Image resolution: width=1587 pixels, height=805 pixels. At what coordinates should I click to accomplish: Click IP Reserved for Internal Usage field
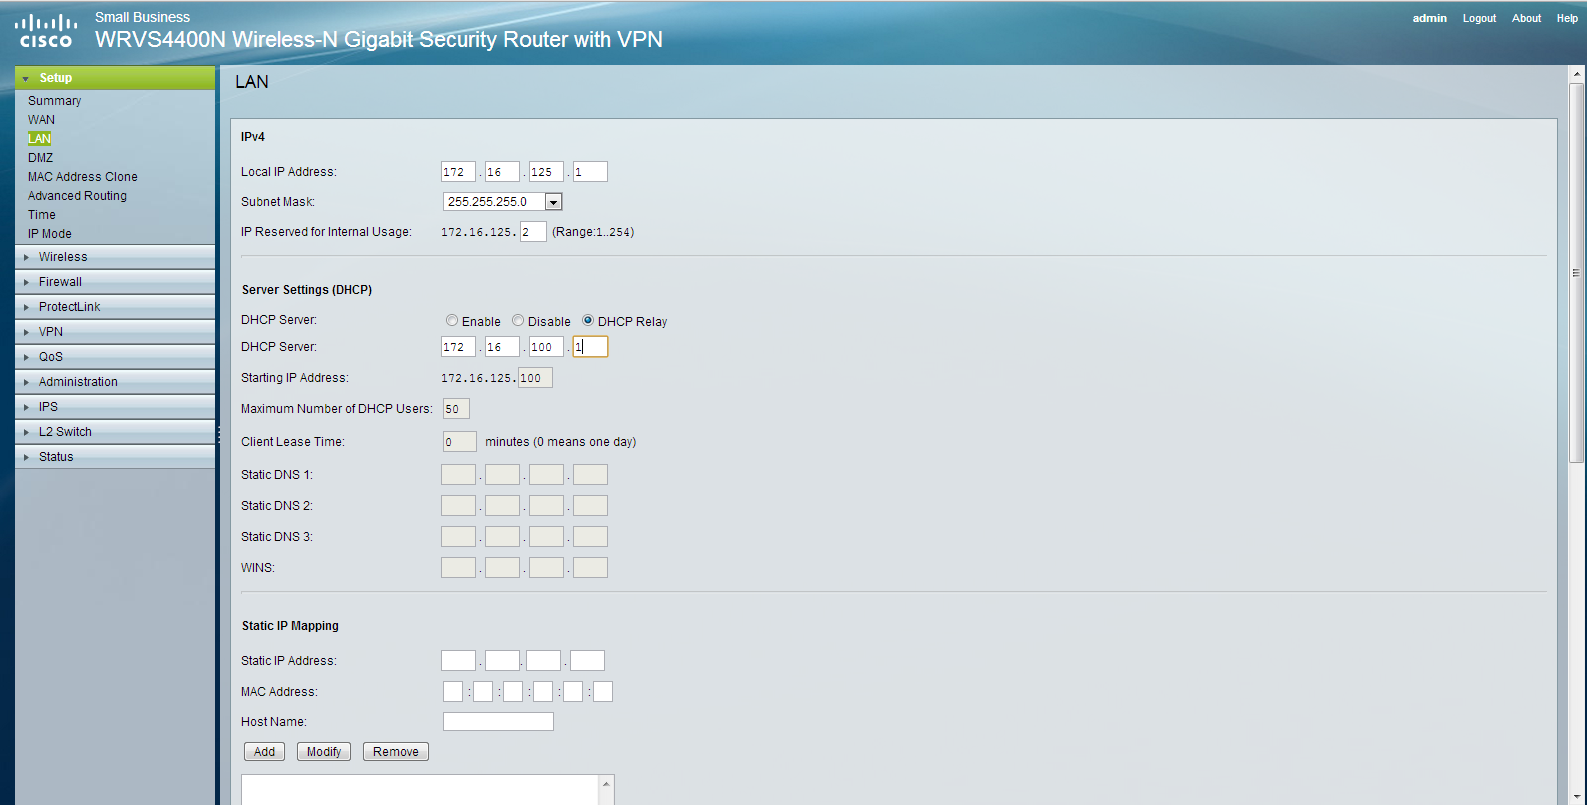(533, 232)
